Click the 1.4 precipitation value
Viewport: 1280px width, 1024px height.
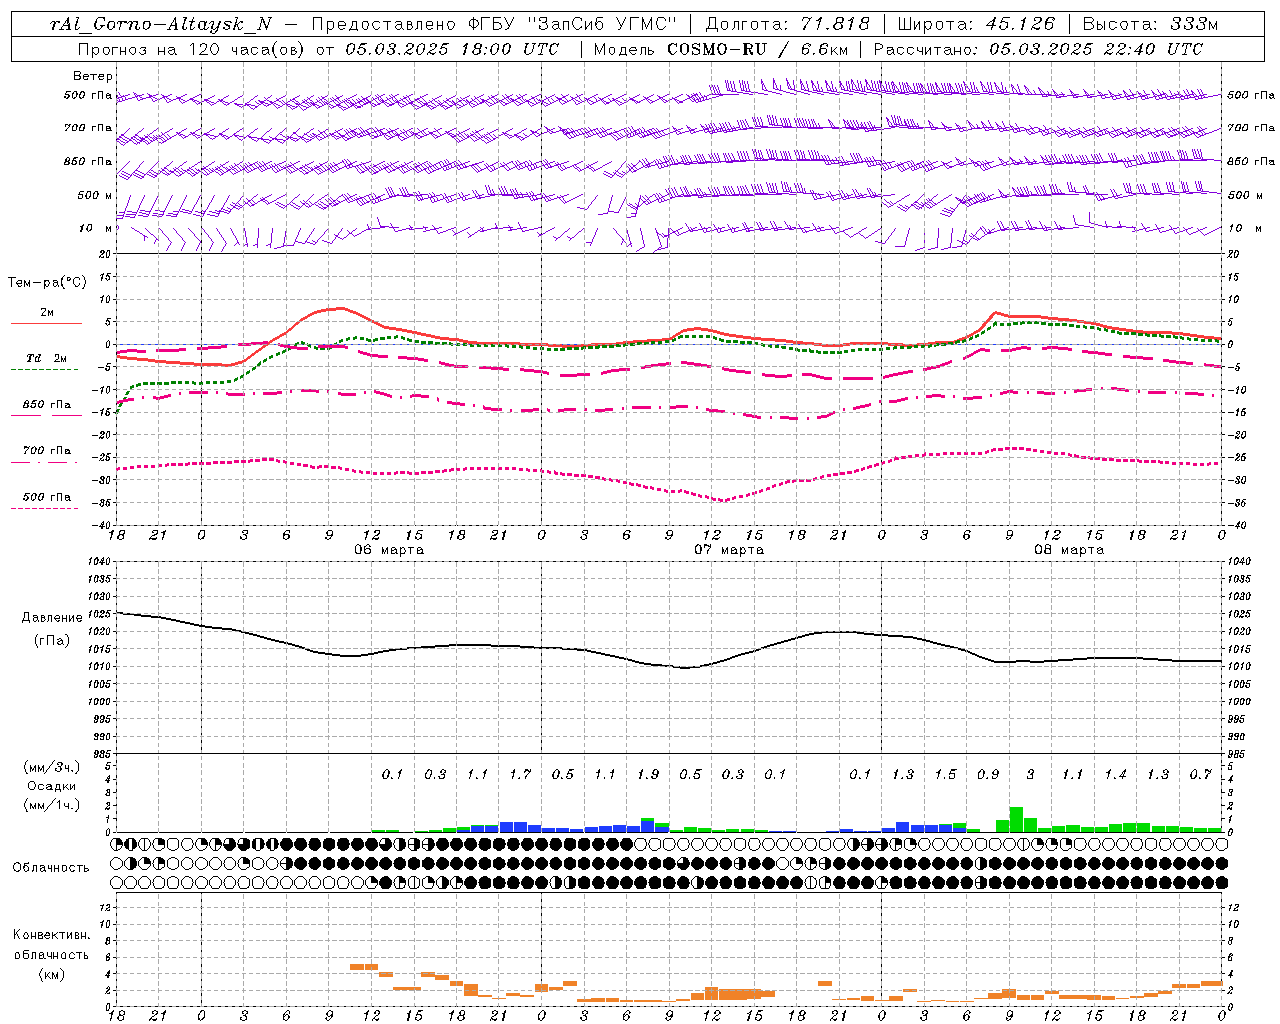(x=1115, y=774)
